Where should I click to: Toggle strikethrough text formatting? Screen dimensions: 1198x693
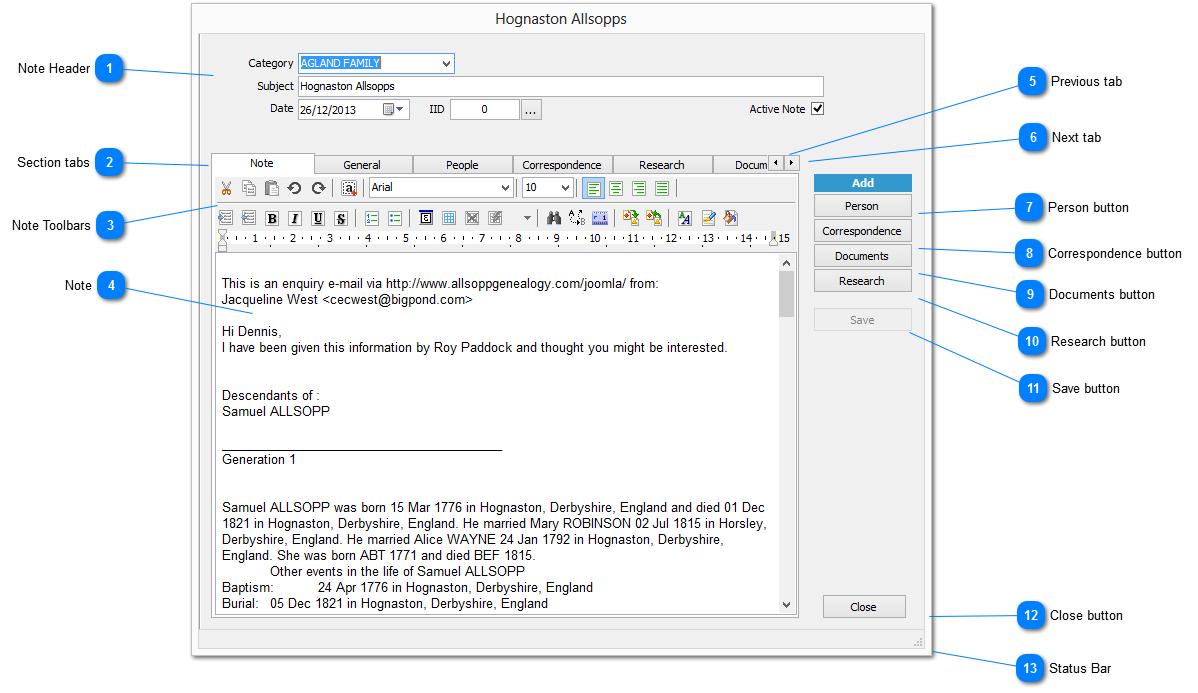(341, 218)
